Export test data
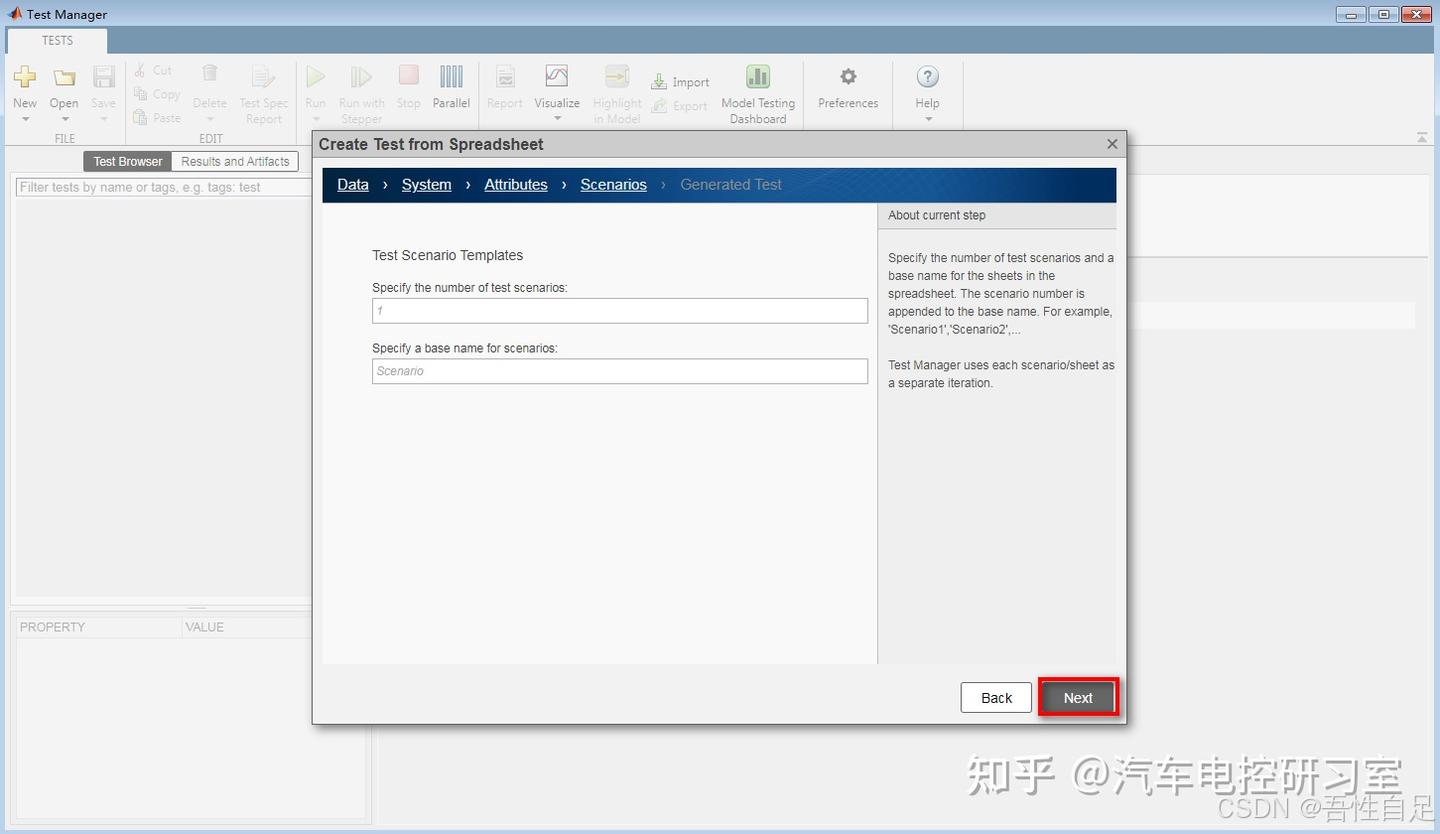 point(680,105)
